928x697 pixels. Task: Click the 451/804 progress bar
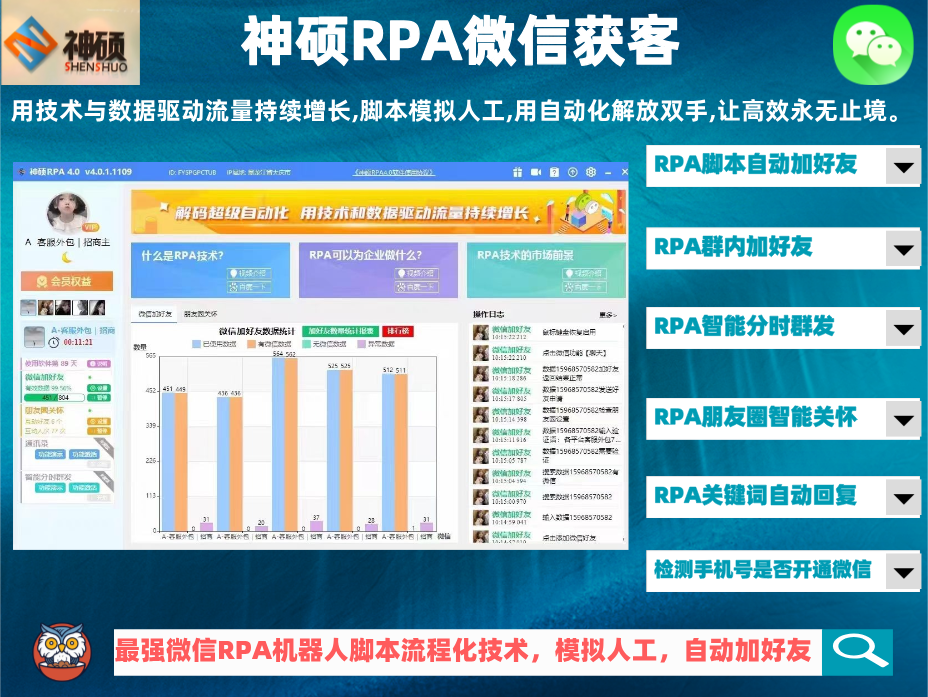55,398
